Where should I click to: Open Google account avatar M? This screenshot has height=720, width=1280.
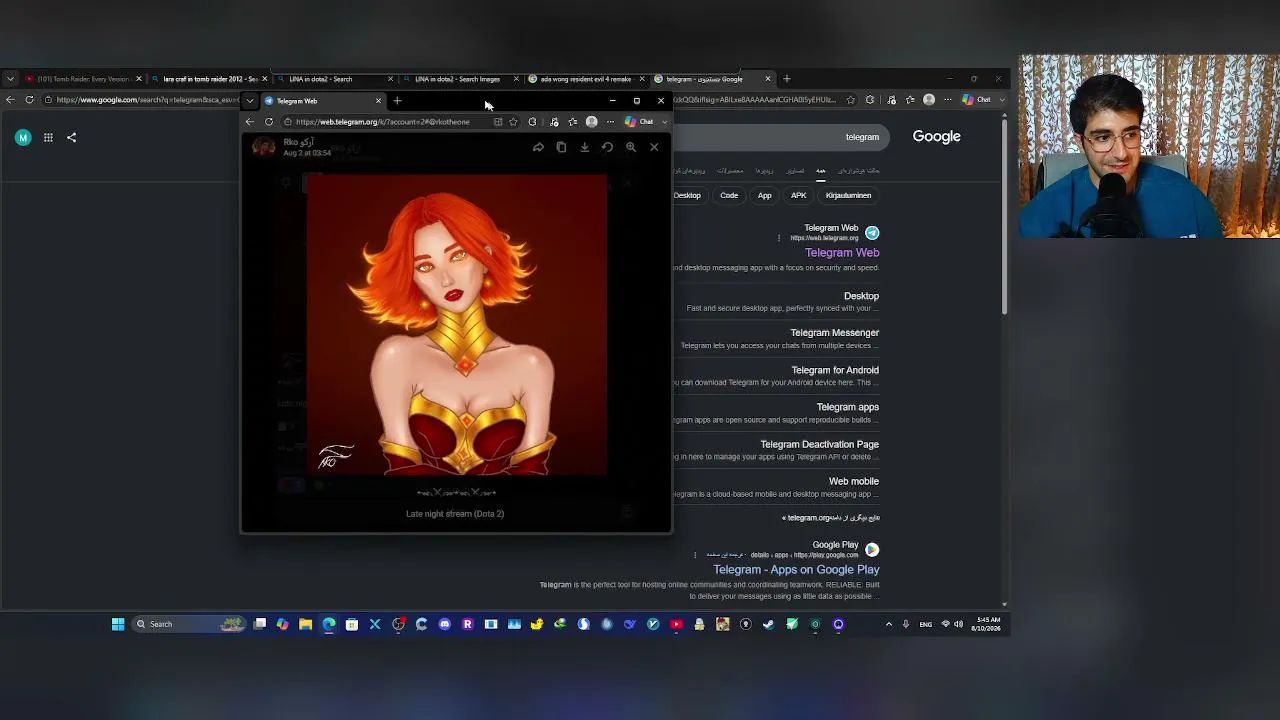[23, 138]
